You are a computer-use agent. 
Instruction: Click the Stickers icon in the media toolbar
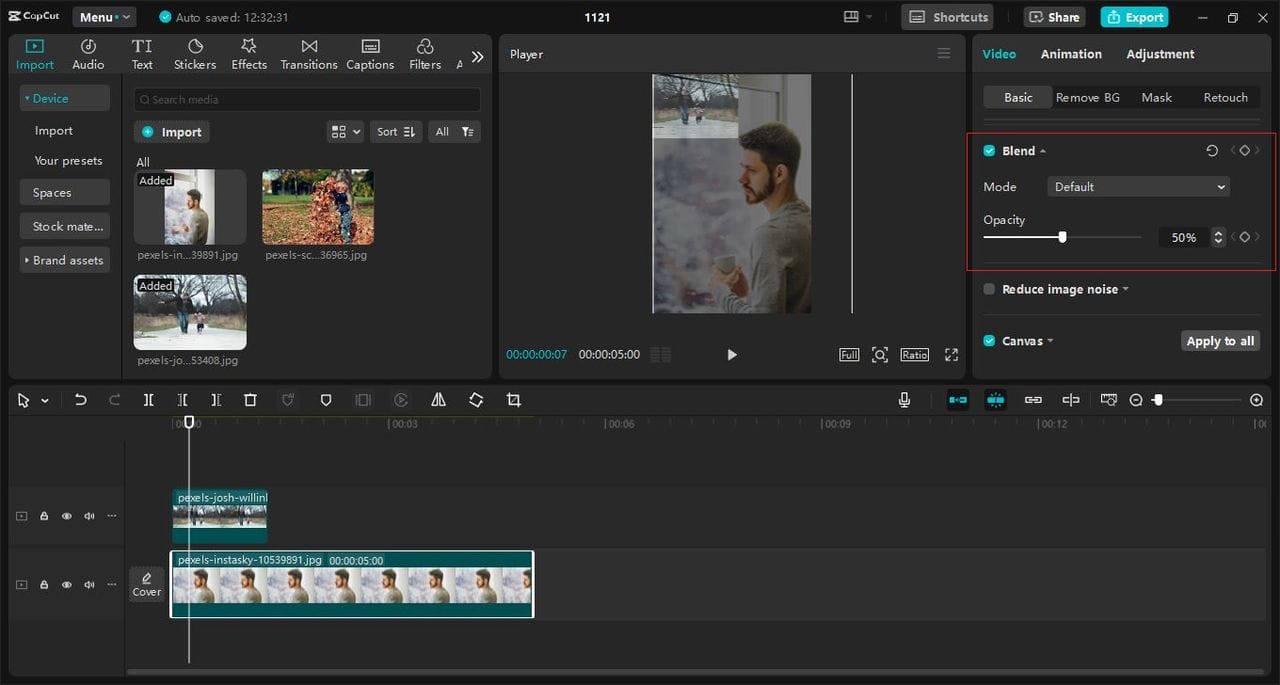tap(194, 52)
